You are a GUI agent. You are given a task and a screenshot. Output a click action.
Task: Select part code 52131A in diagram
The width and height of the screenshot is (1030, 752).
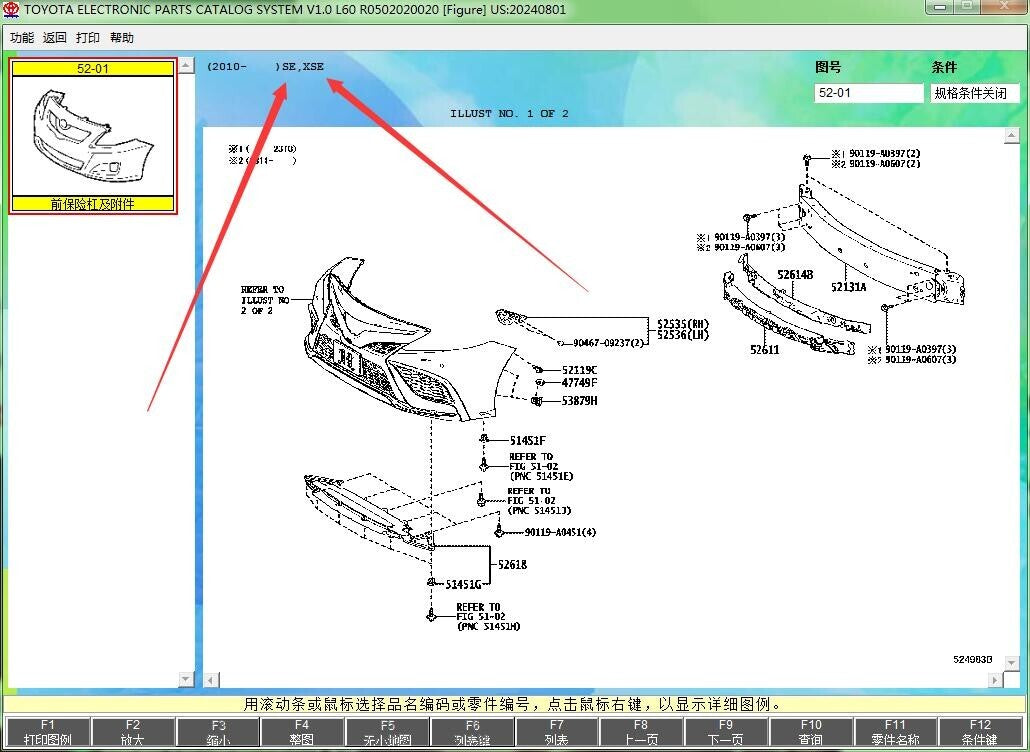tap(849, 286)
